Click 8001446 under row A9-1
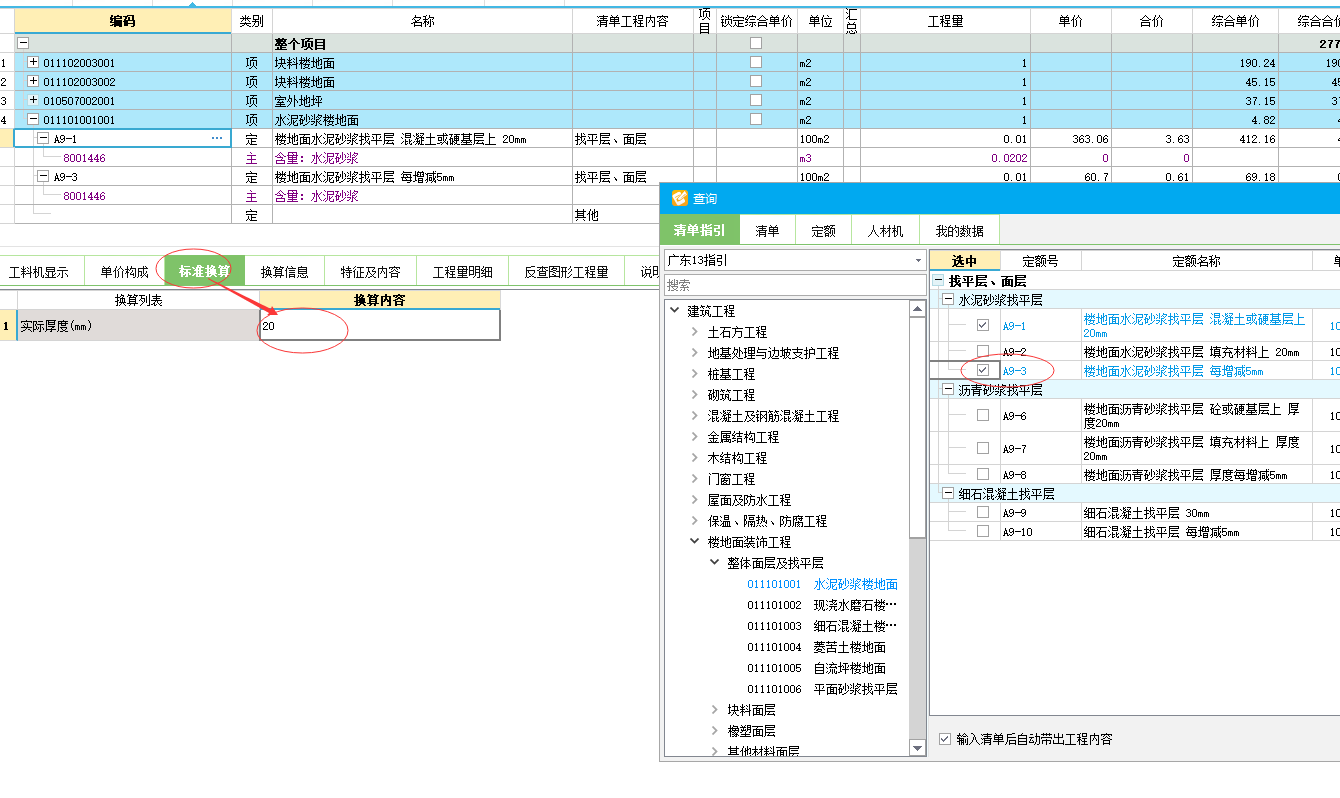Image resolution: width=1340 pixels, height=798 pixels. [x=85, y=158]
